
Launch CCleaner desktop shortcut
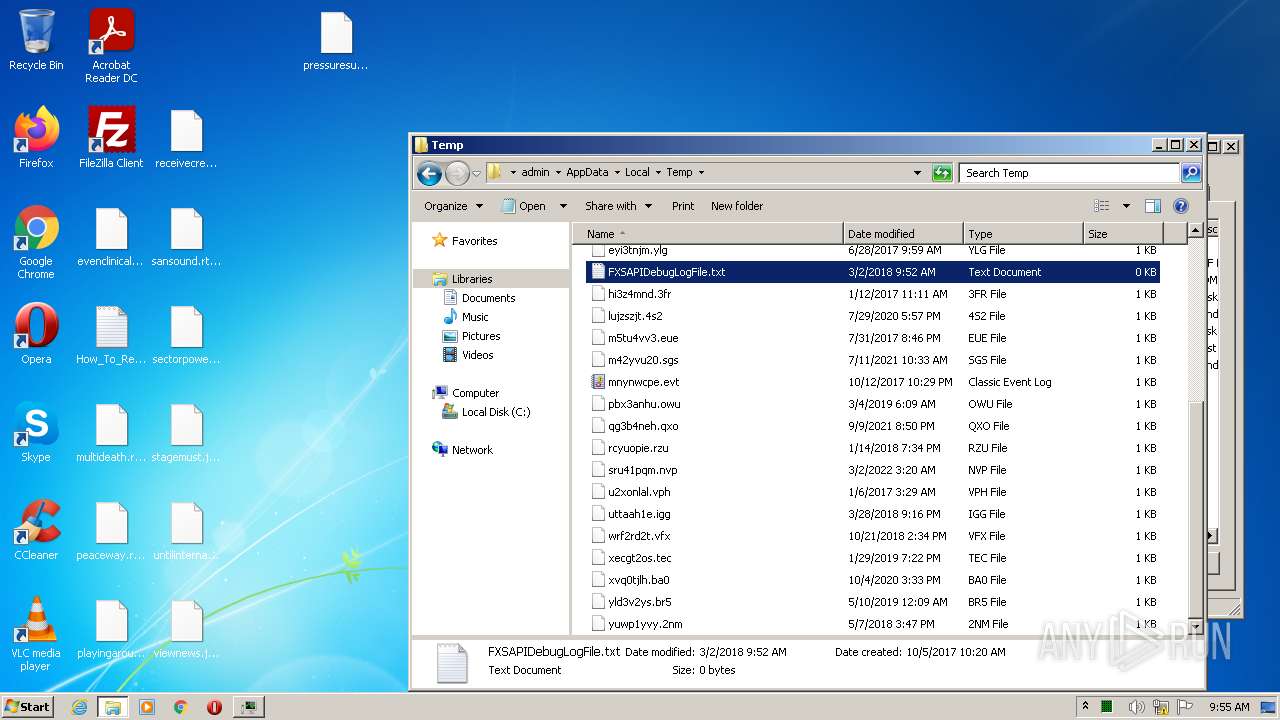(36, 530)
